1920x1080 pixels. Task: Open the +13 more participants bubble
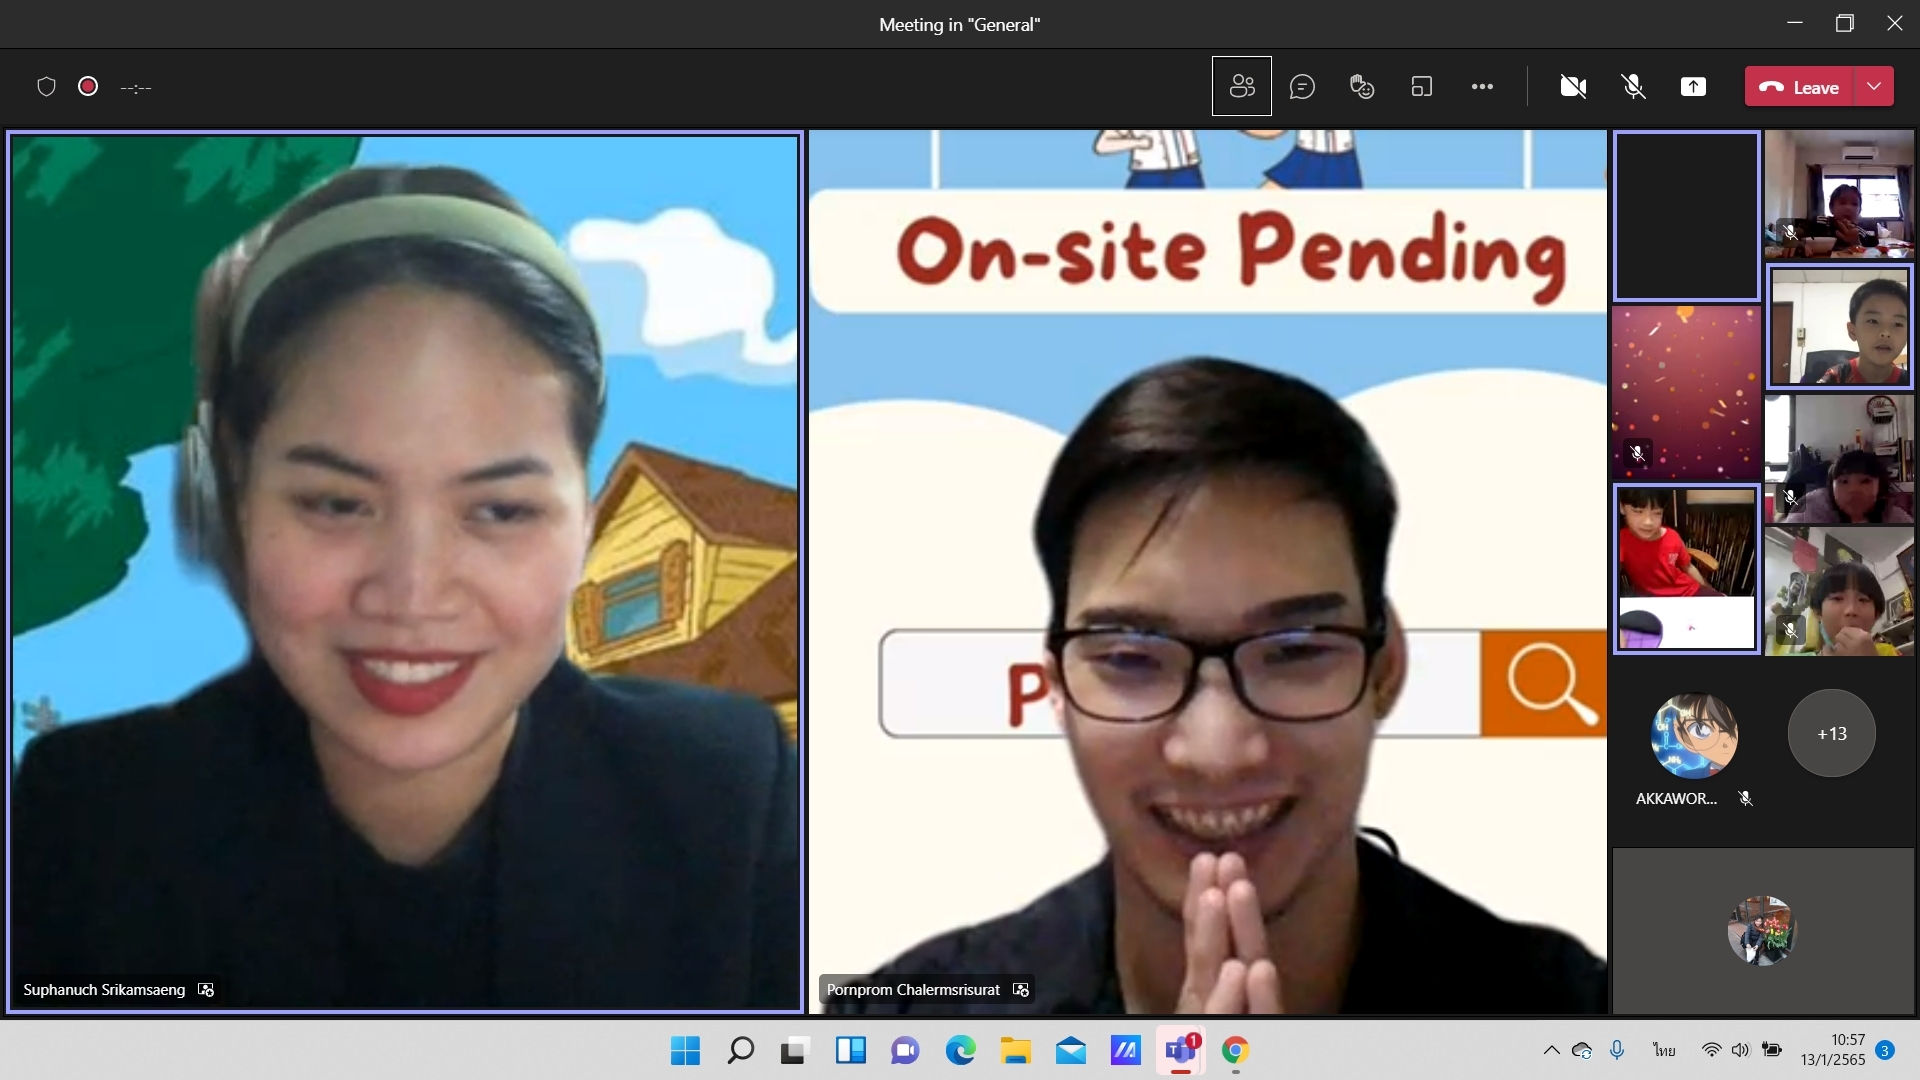point(1831,733)
